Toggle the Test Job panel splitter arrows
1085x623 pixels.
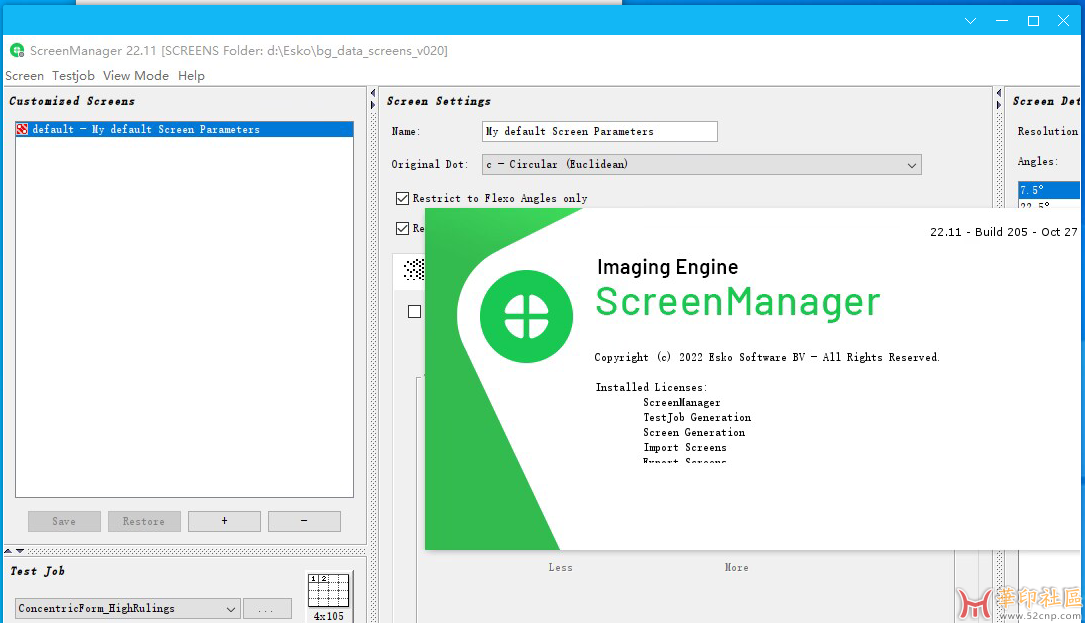(15, 551)
